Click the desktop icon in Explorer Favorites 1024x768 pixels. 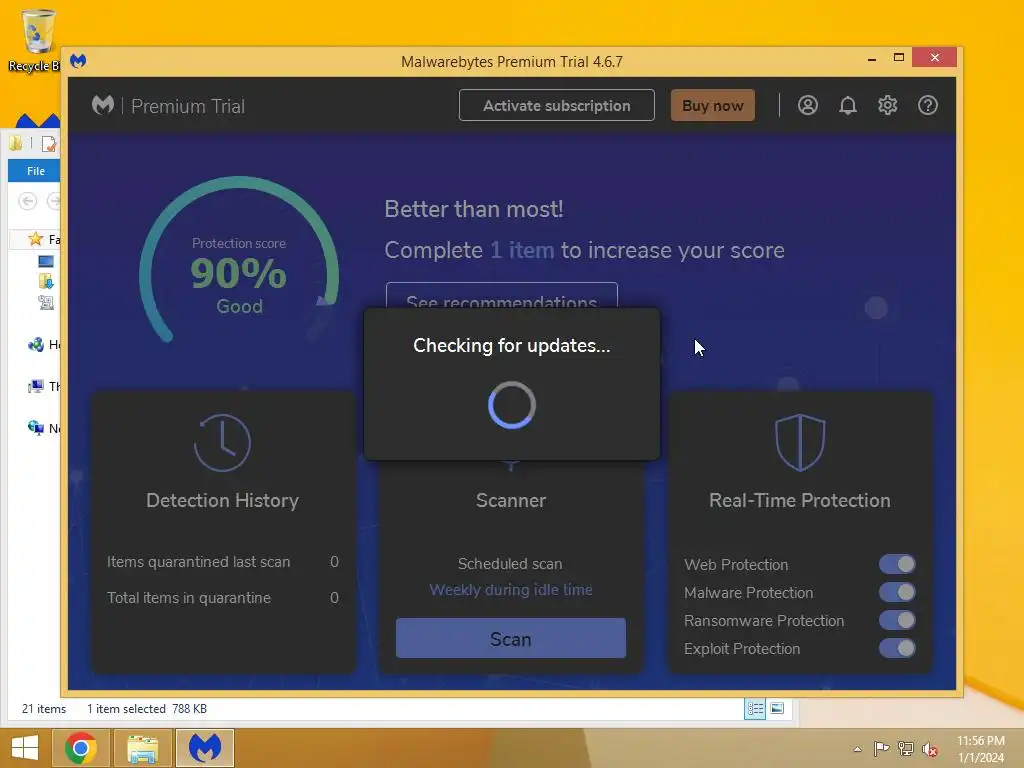tap(46, 261)
